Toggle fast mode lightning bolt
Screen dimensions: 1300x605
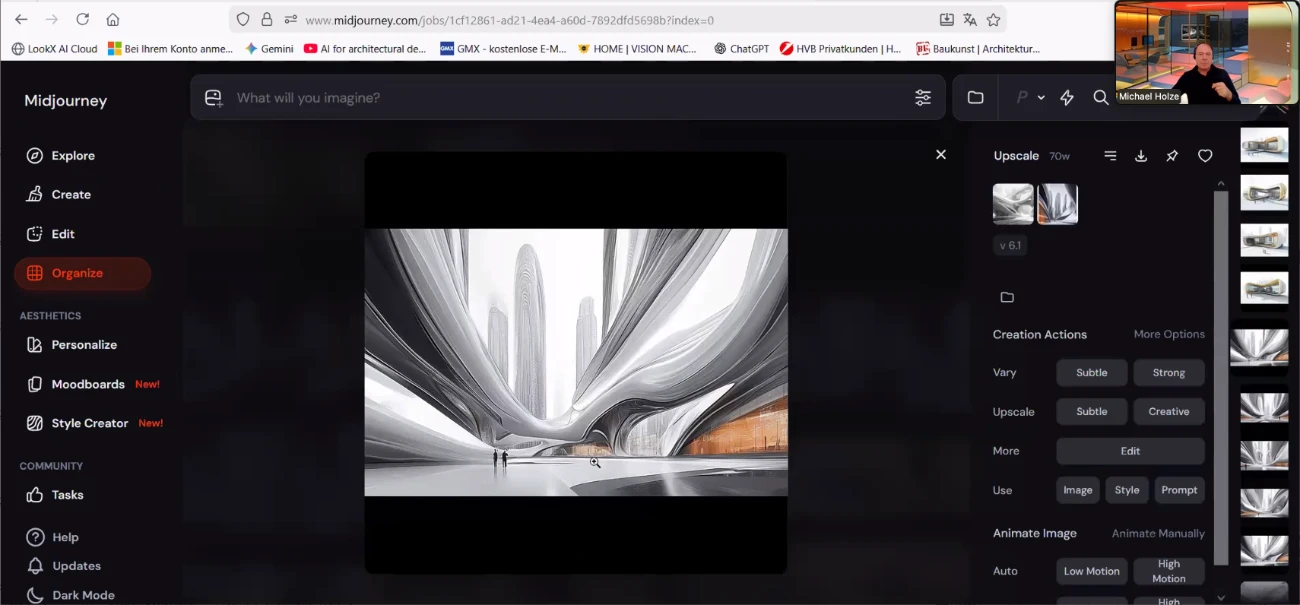[x=1067, y=98]
